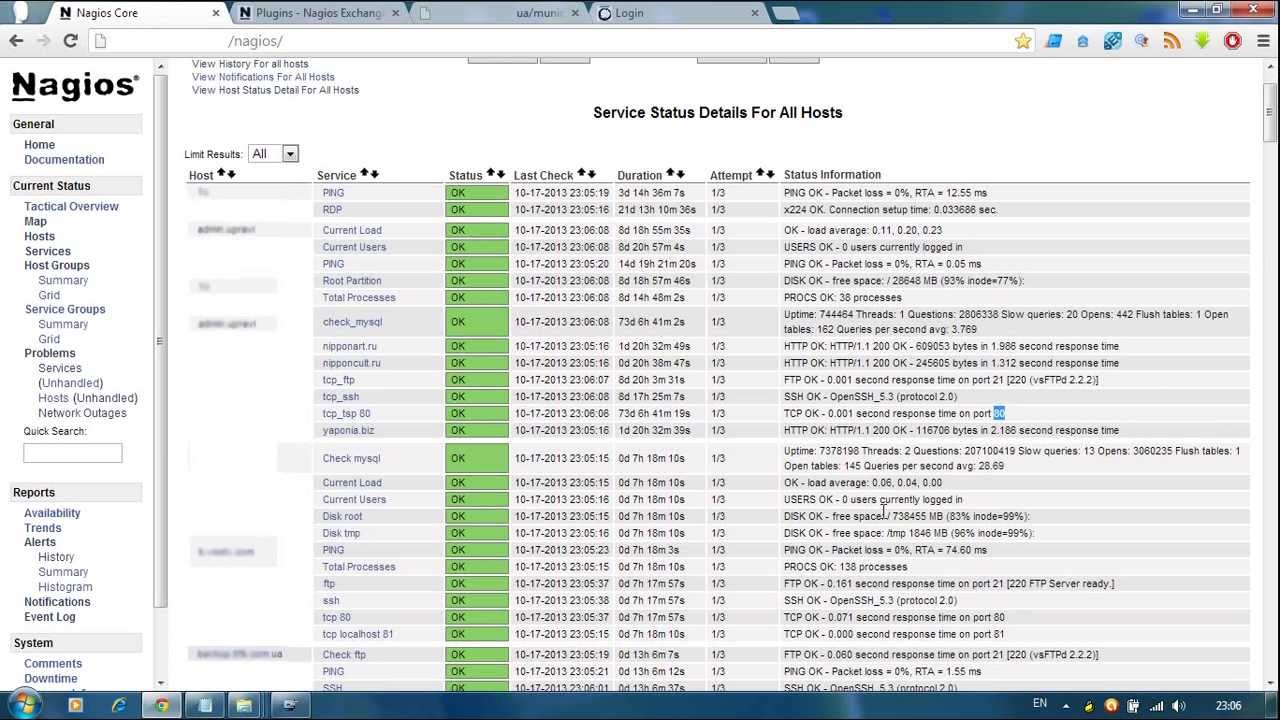
Task: Bookmark page with star icon
Action: 1022,41
